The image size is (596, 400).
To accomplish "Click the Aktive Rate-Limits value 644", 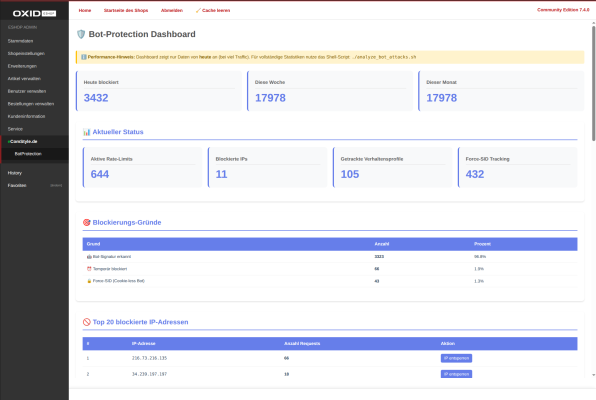I will coord(100,175).
